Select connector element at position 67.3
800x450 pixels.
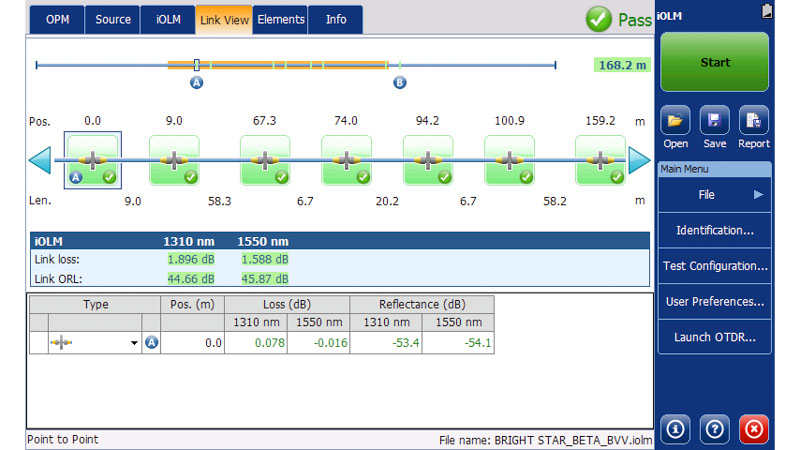[265, 160]
